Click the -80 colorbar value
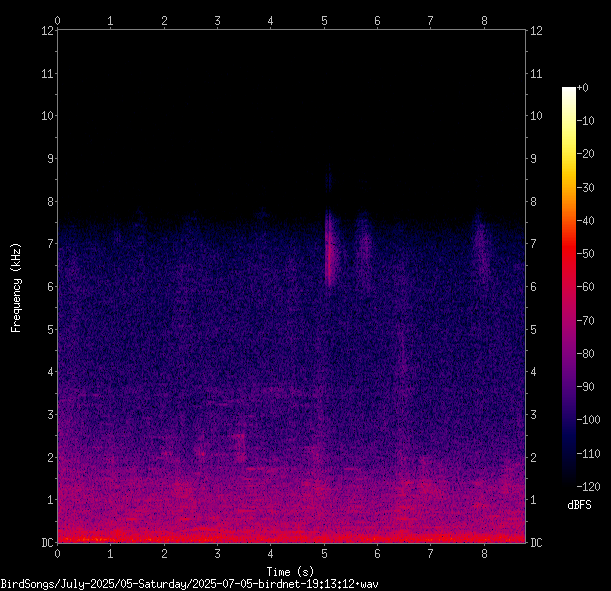Screen dimensions: 611x591 point(586,353)
